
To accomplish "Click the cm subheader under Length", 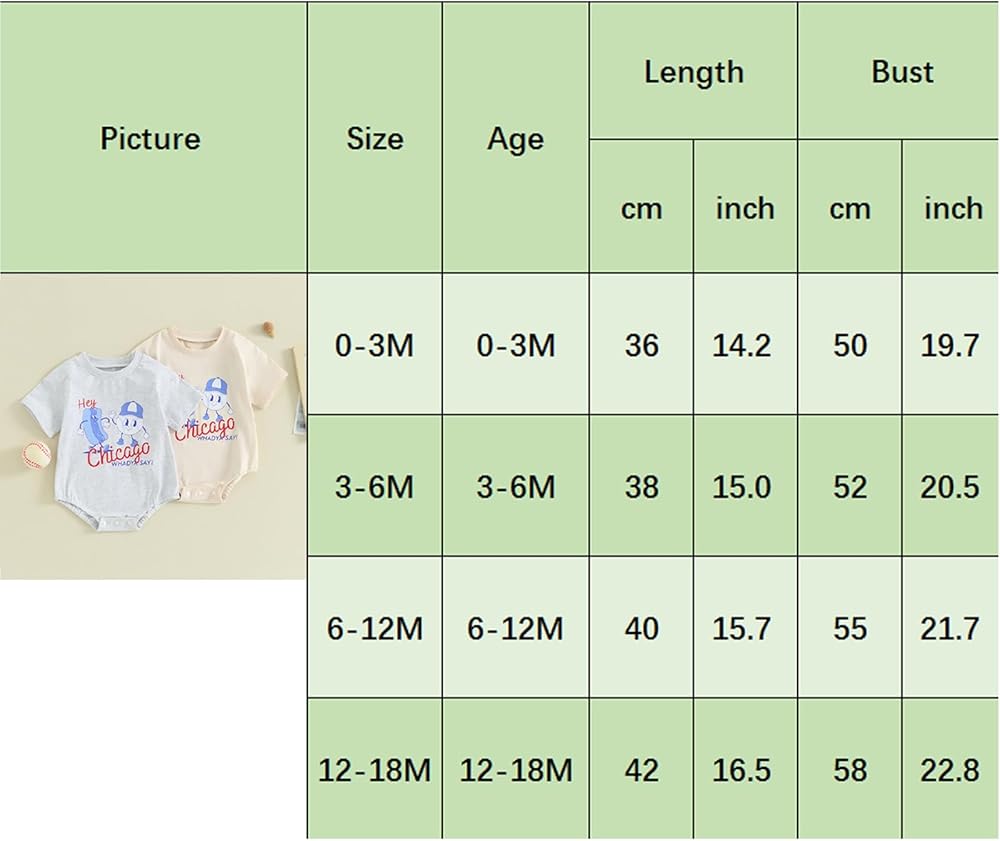I will click(641, 208).
